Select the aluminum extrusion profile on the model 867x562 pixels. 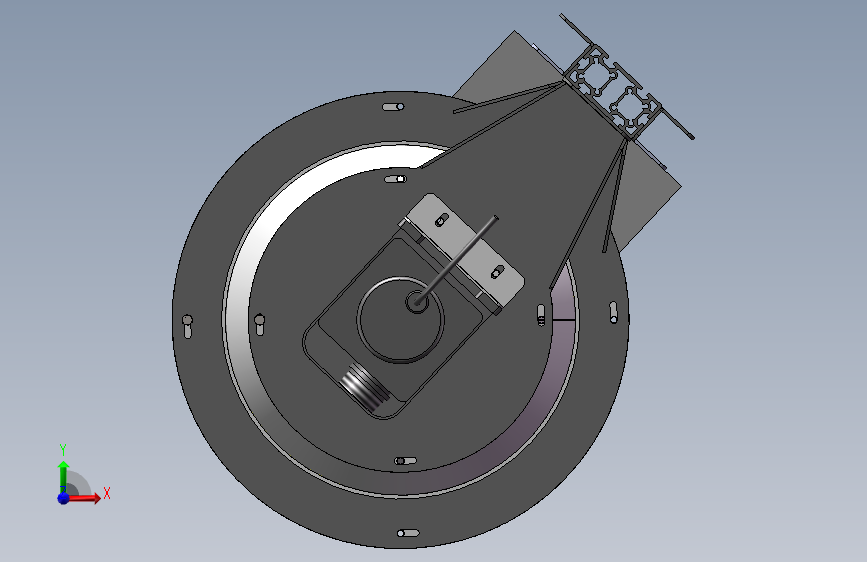coord(613,92)
